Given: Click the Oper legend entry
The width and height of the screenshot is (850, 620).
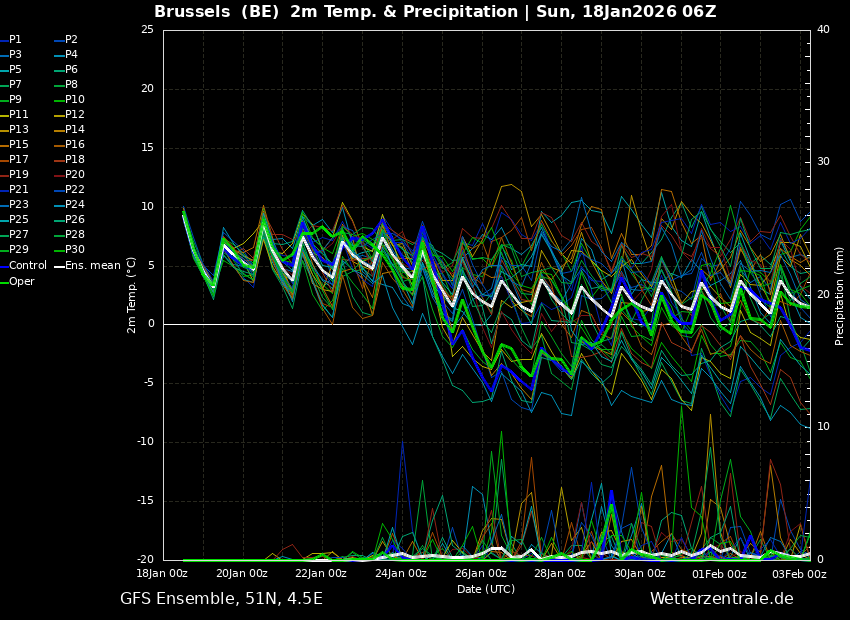Looking at the screenshot, I should pos(22,281).
